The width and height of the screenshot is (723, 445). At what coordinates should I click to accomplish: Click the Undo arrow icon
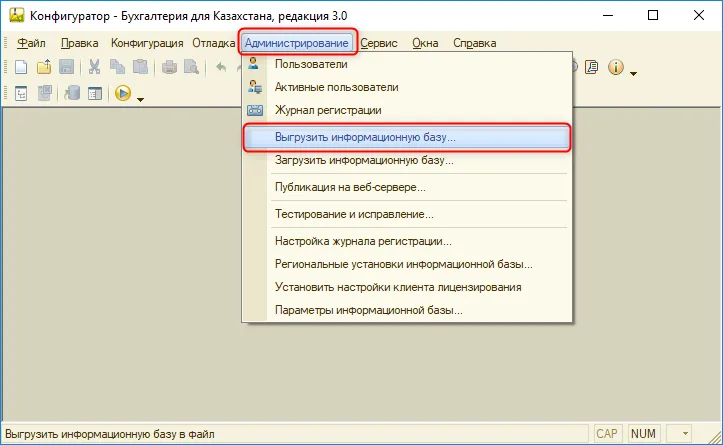click(221, 67)
